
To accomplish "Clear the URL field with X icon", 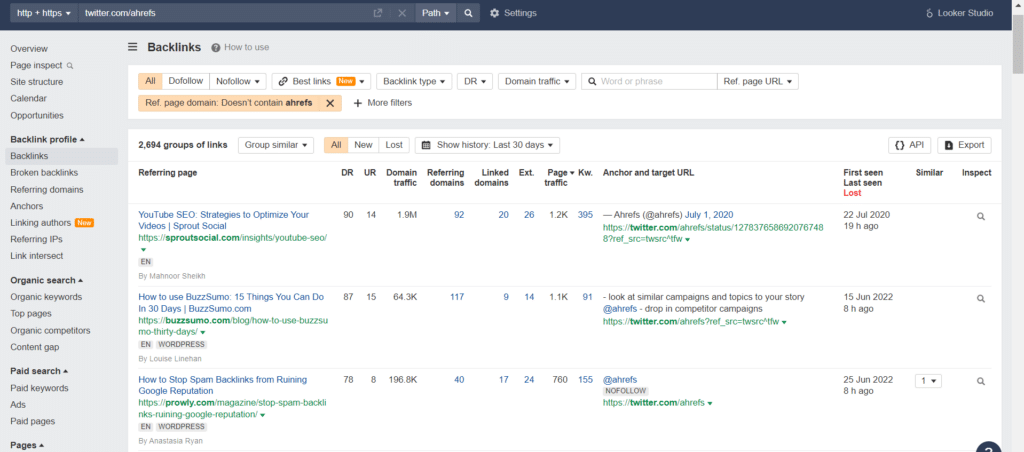I will tap(402, 13).
